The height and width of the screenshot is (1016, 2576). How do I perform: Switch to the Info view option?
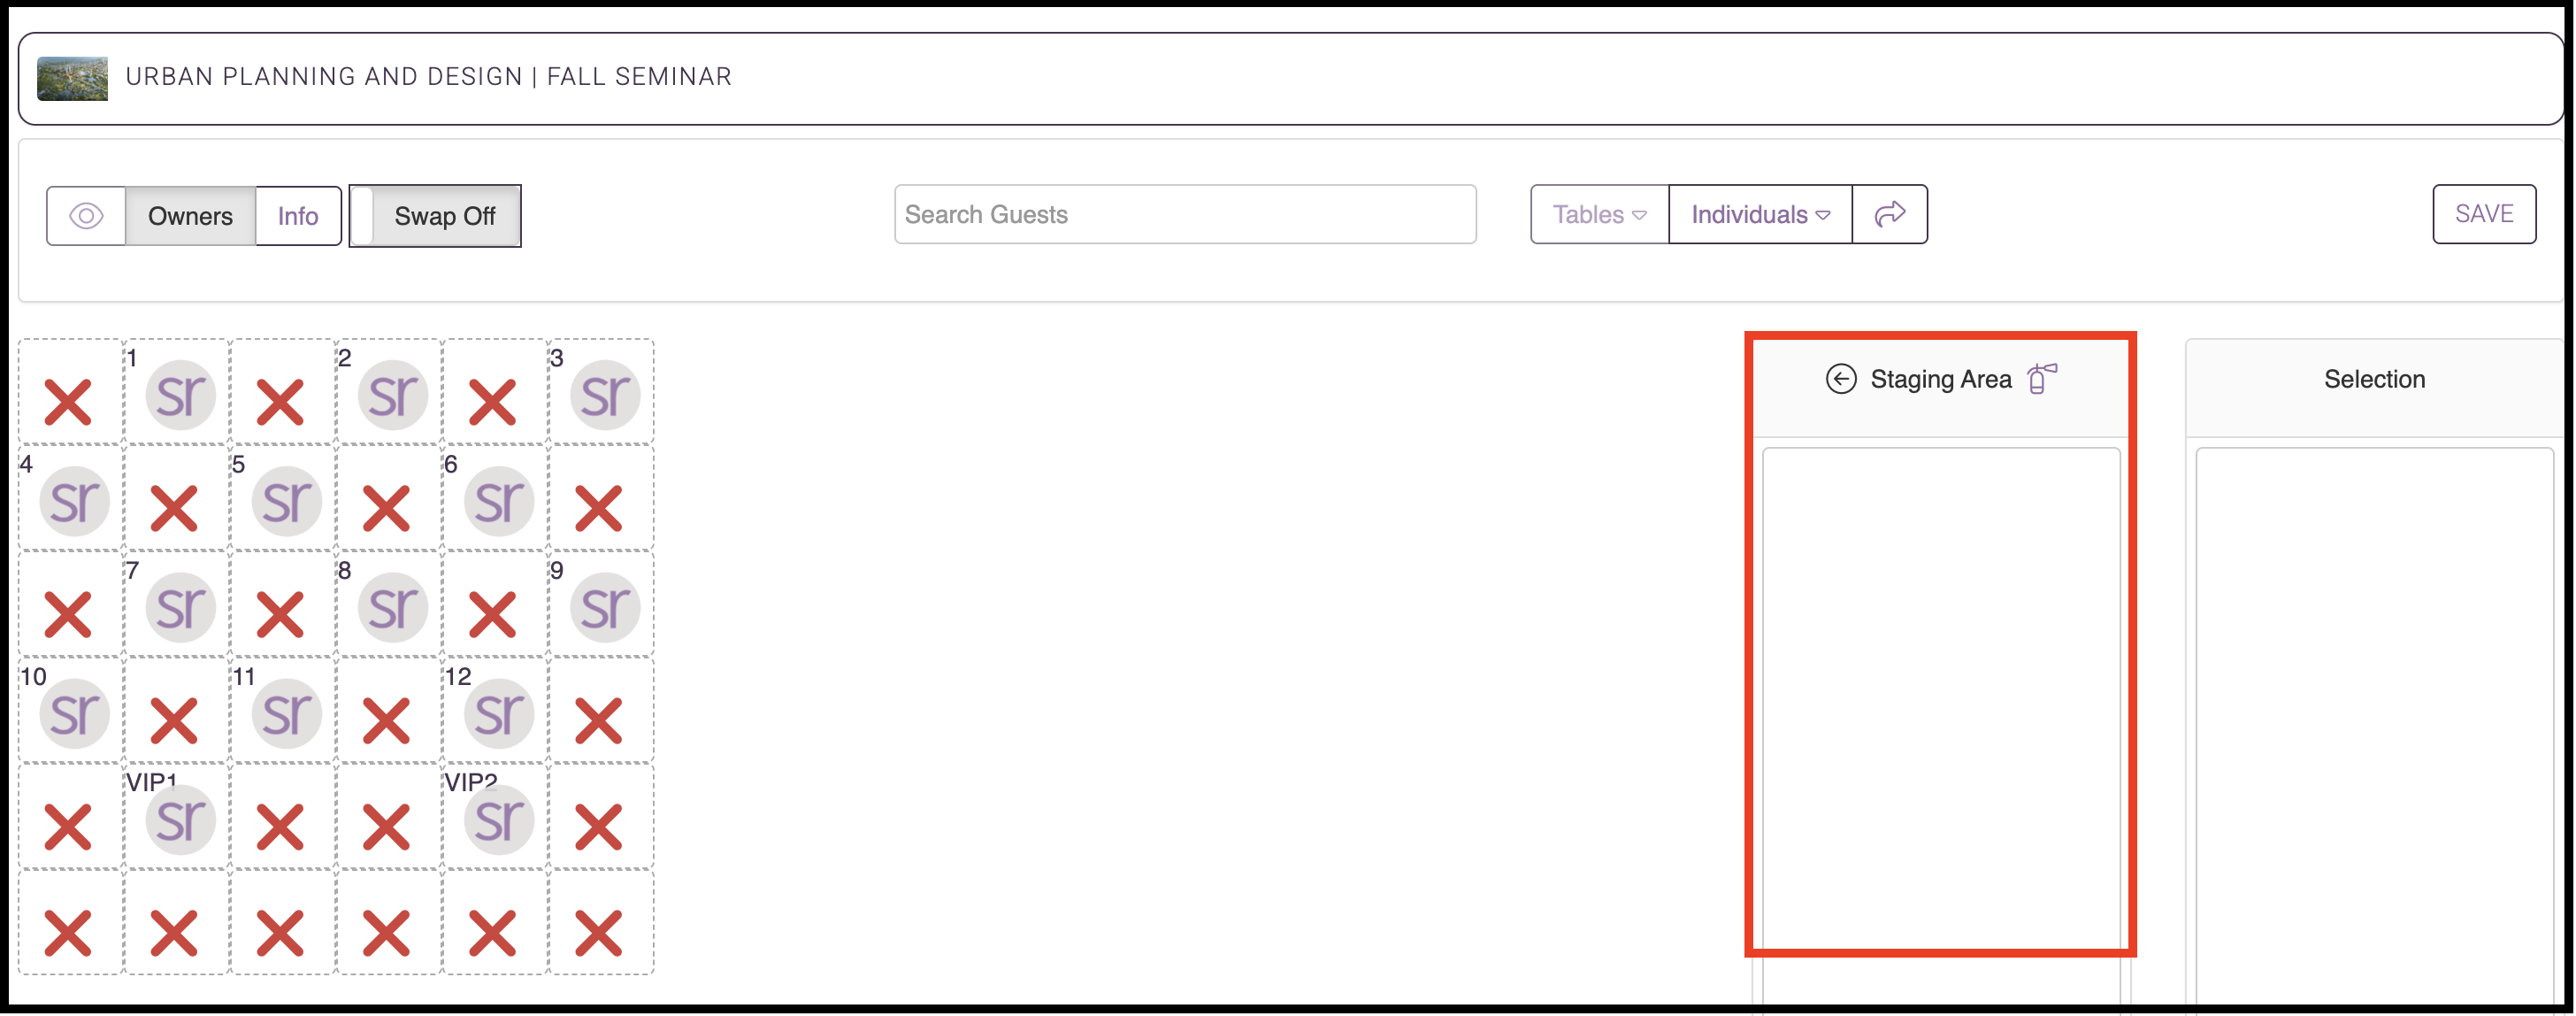coord(298,216)
